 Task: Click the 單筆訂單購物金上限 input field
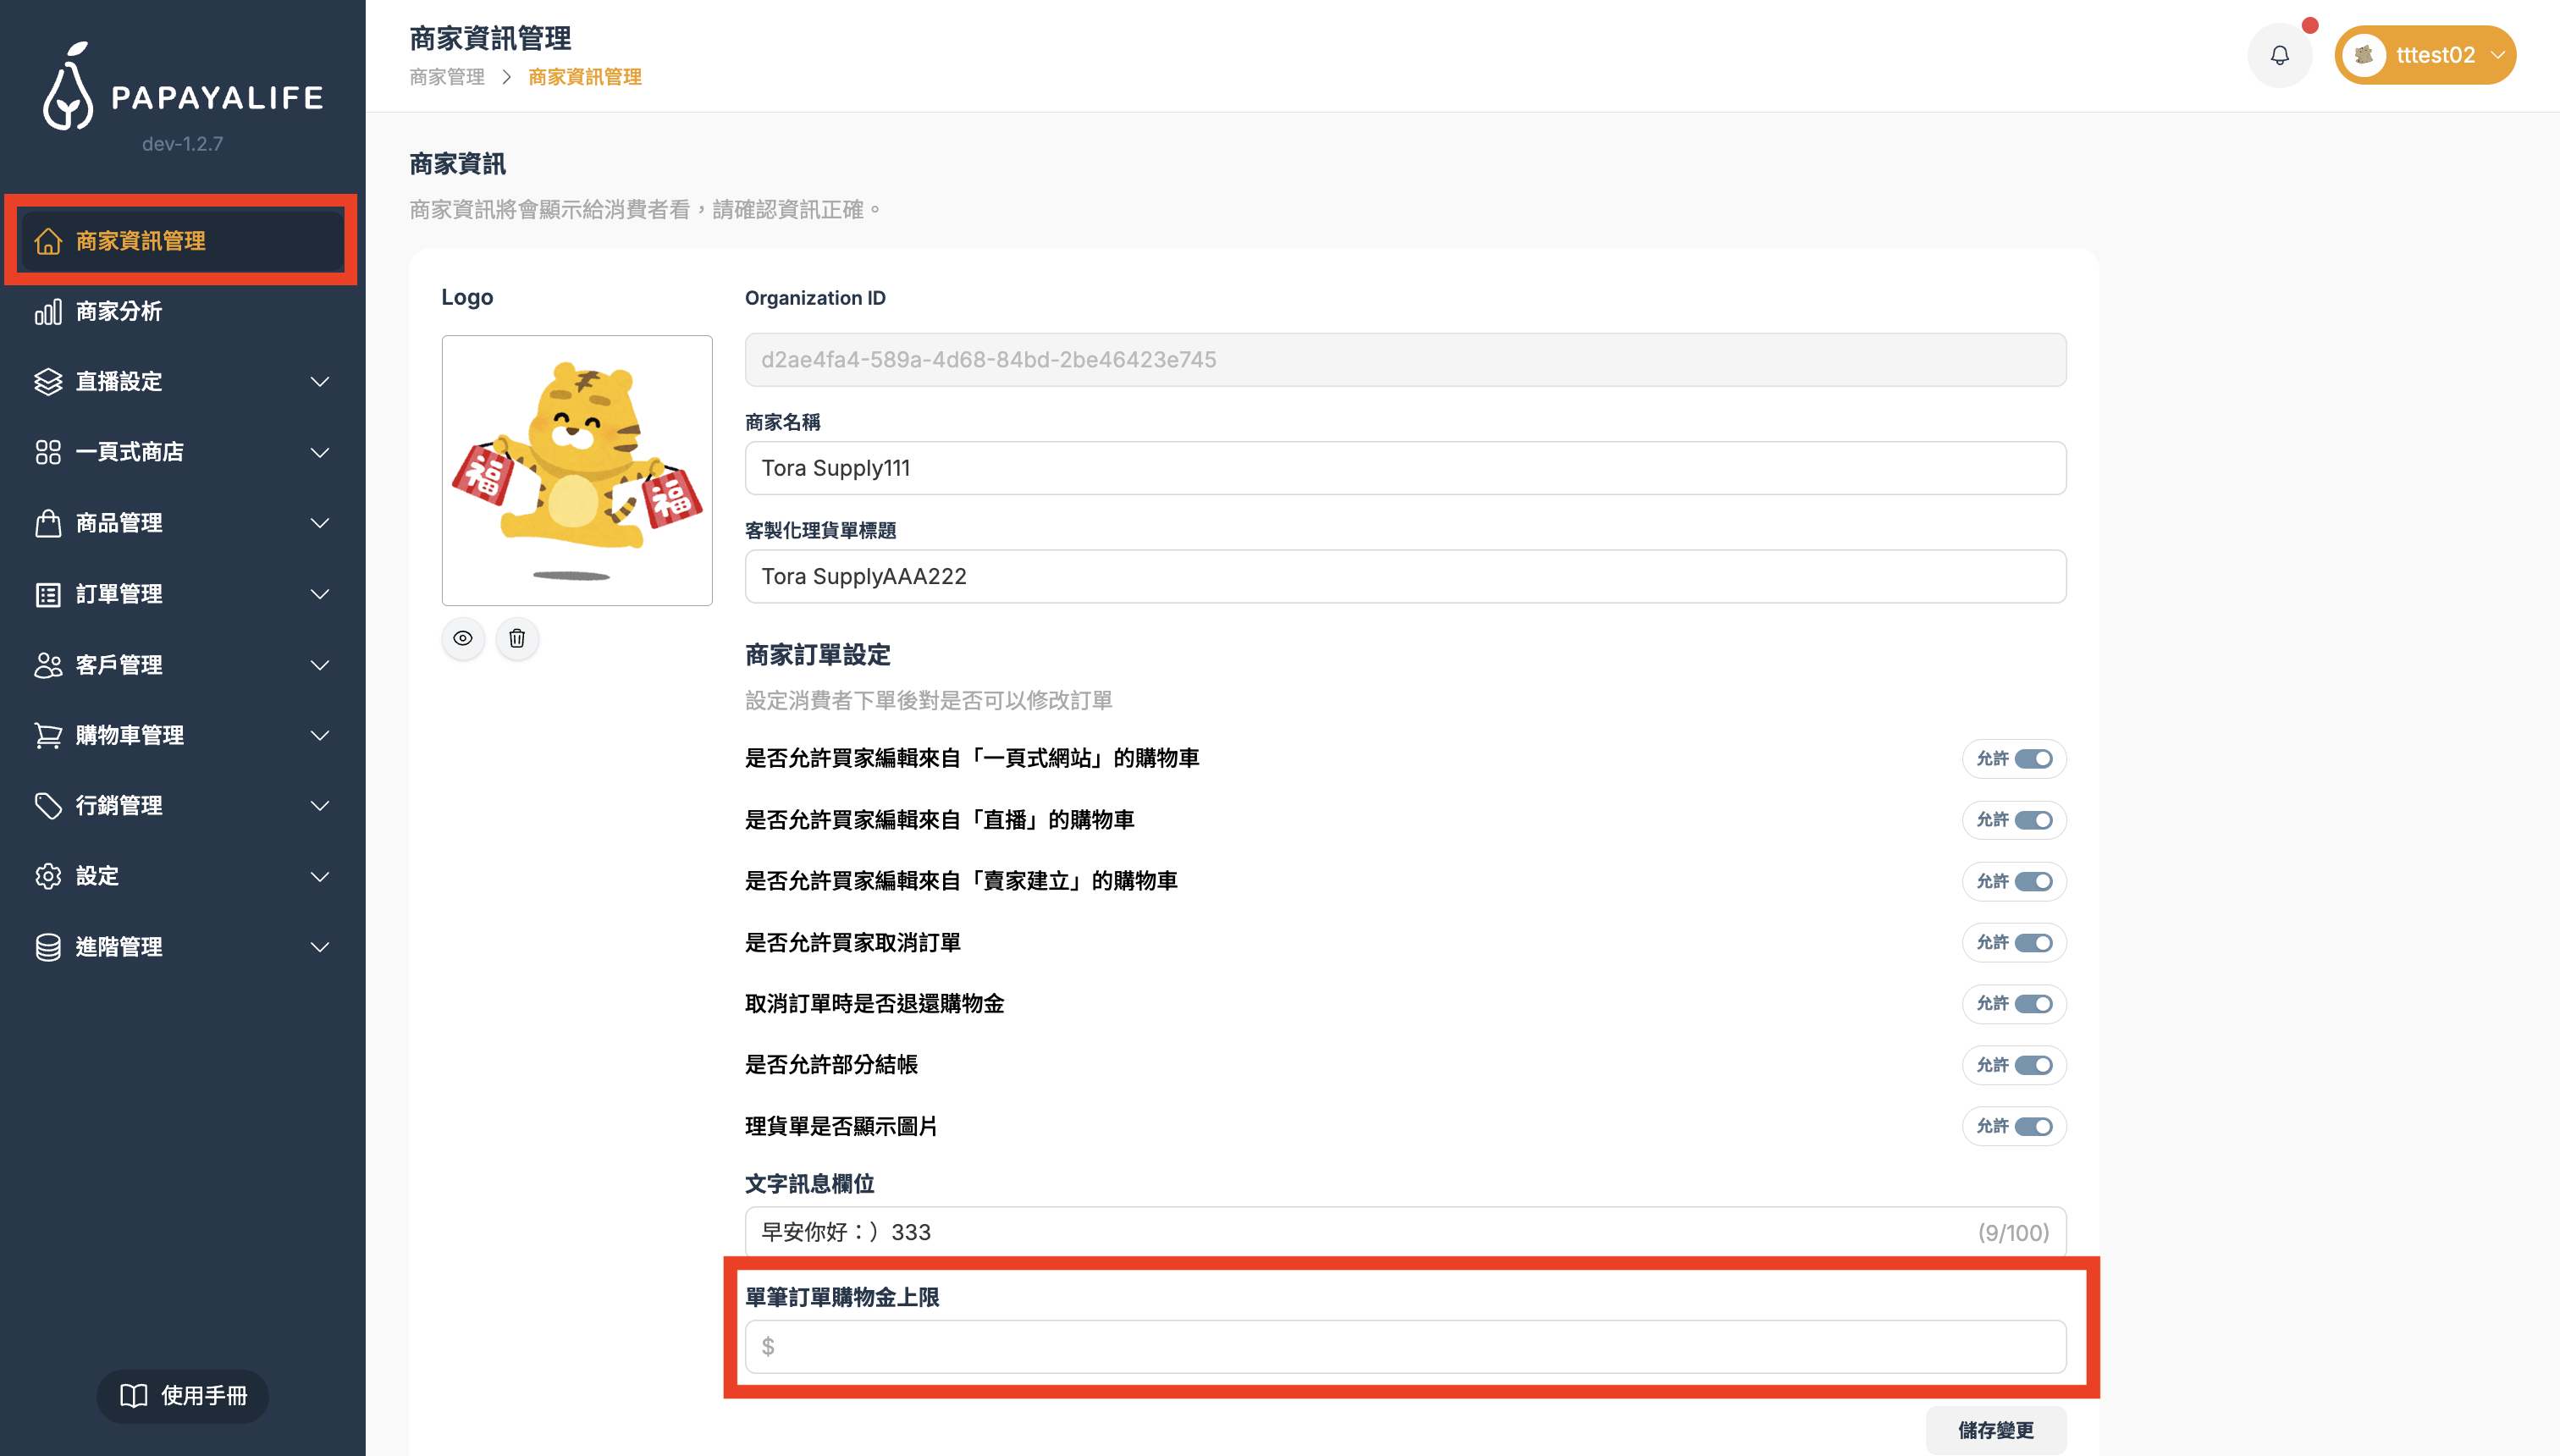pyautogui.click(x=1405, y=1346)
